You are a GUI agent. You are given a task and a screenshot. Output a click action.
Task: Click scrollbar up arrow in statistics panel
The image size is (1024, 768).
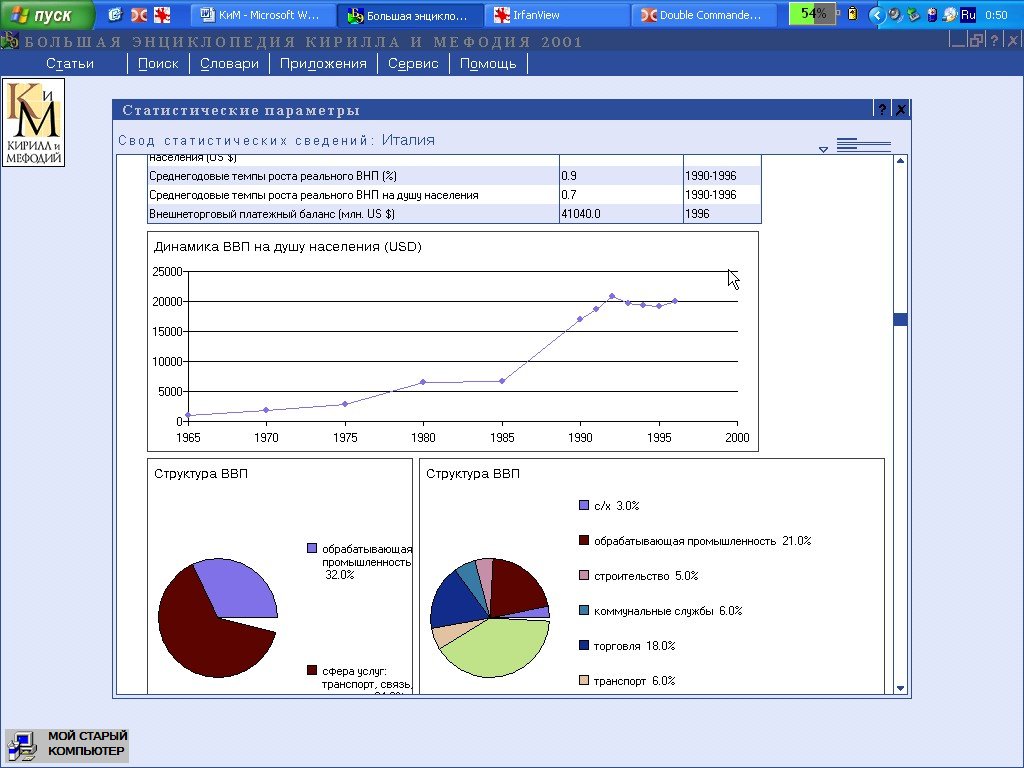click(x=900, y=161)
